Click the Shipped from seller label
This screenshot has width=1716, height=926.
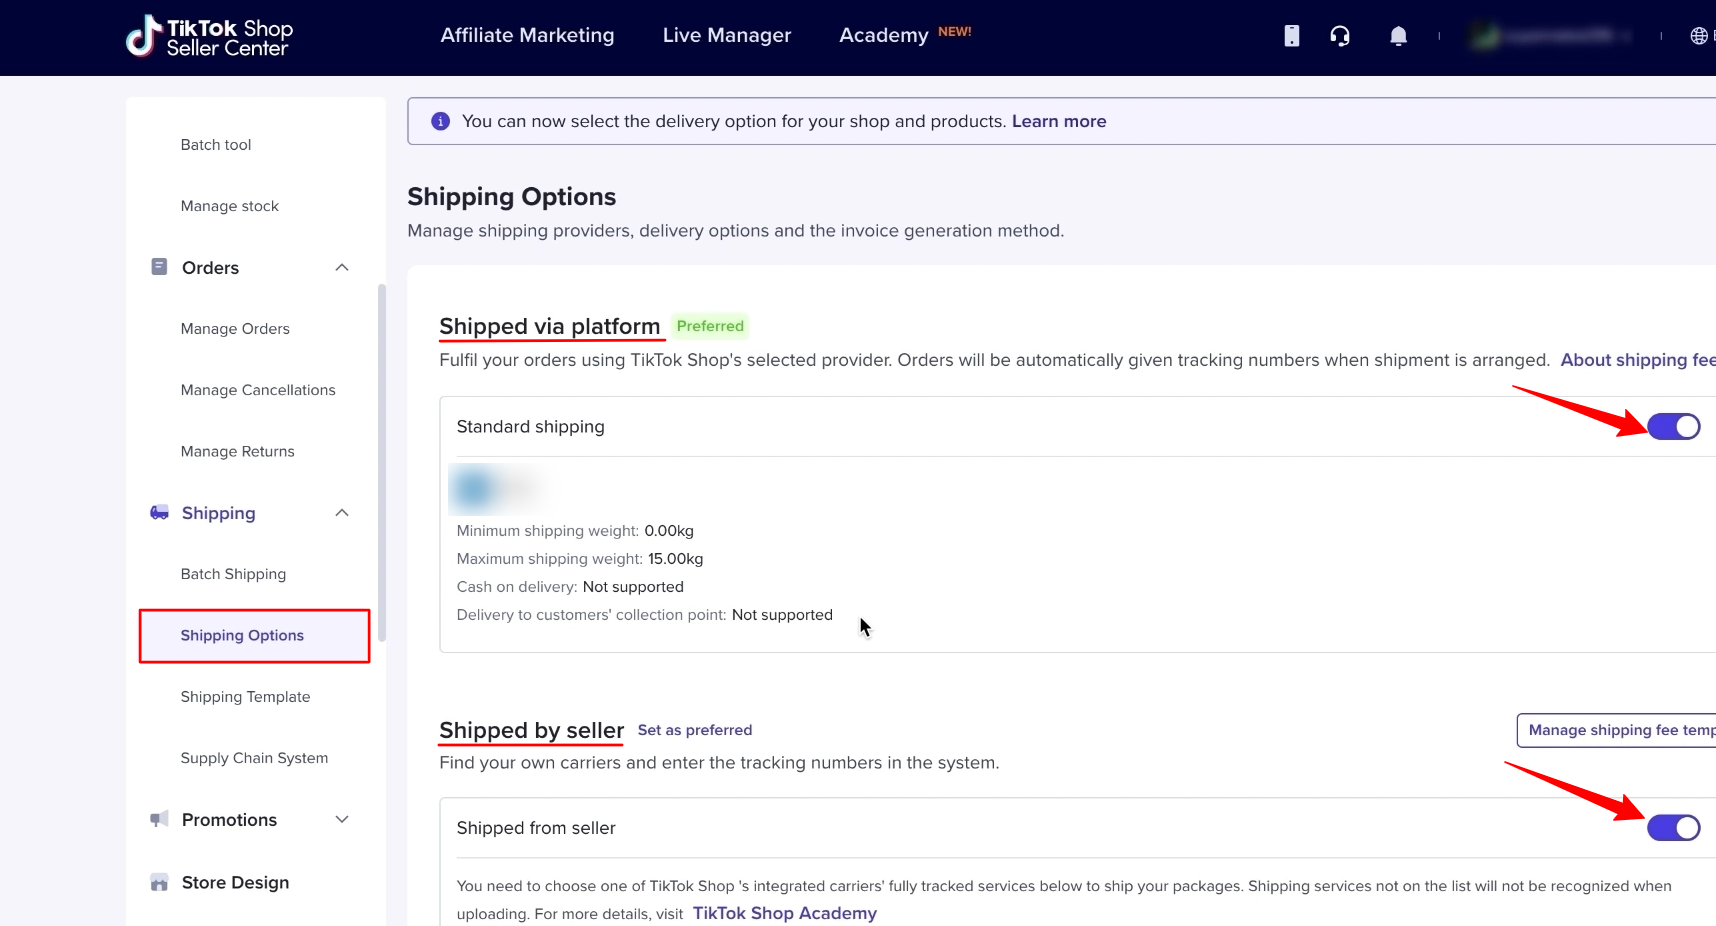[x=536, y=828]
